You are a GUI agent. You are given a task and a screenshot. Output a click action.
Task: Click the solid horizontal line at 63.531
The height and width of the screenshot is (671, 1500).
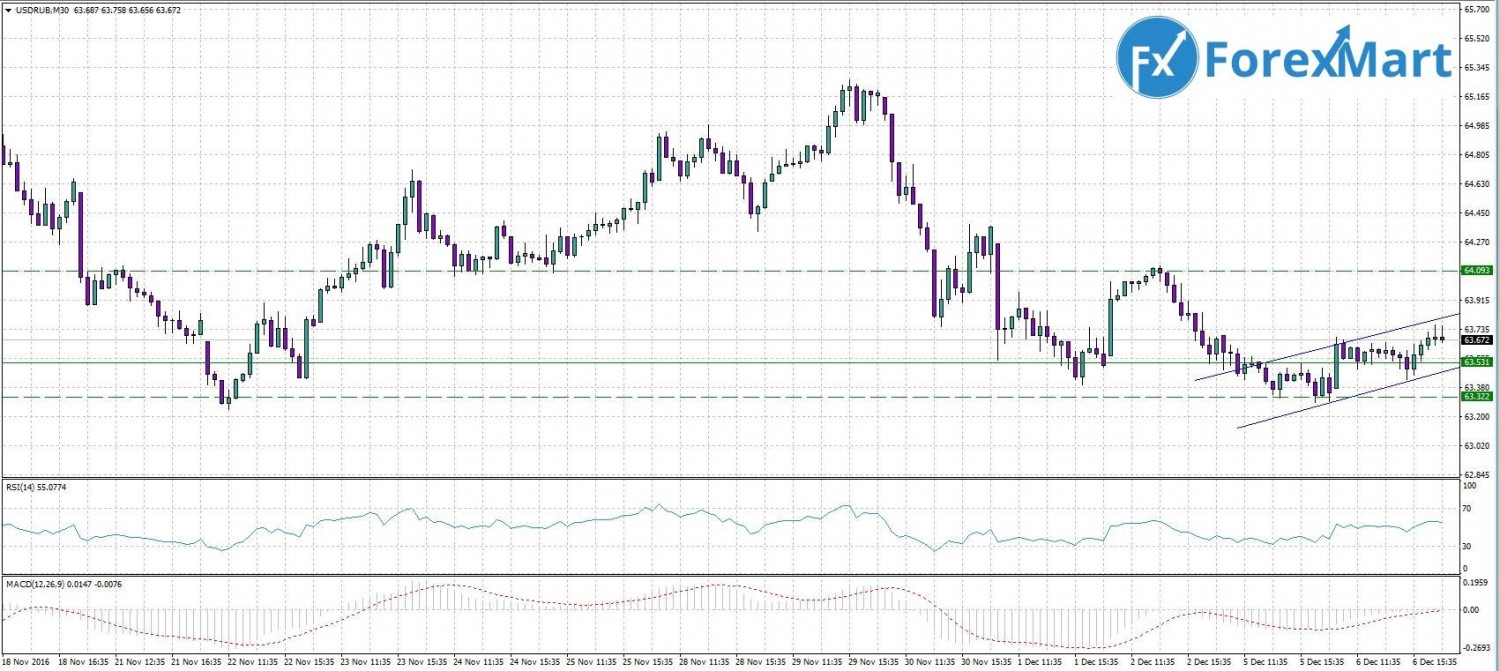pyautogui.click(x=600, y=362)
